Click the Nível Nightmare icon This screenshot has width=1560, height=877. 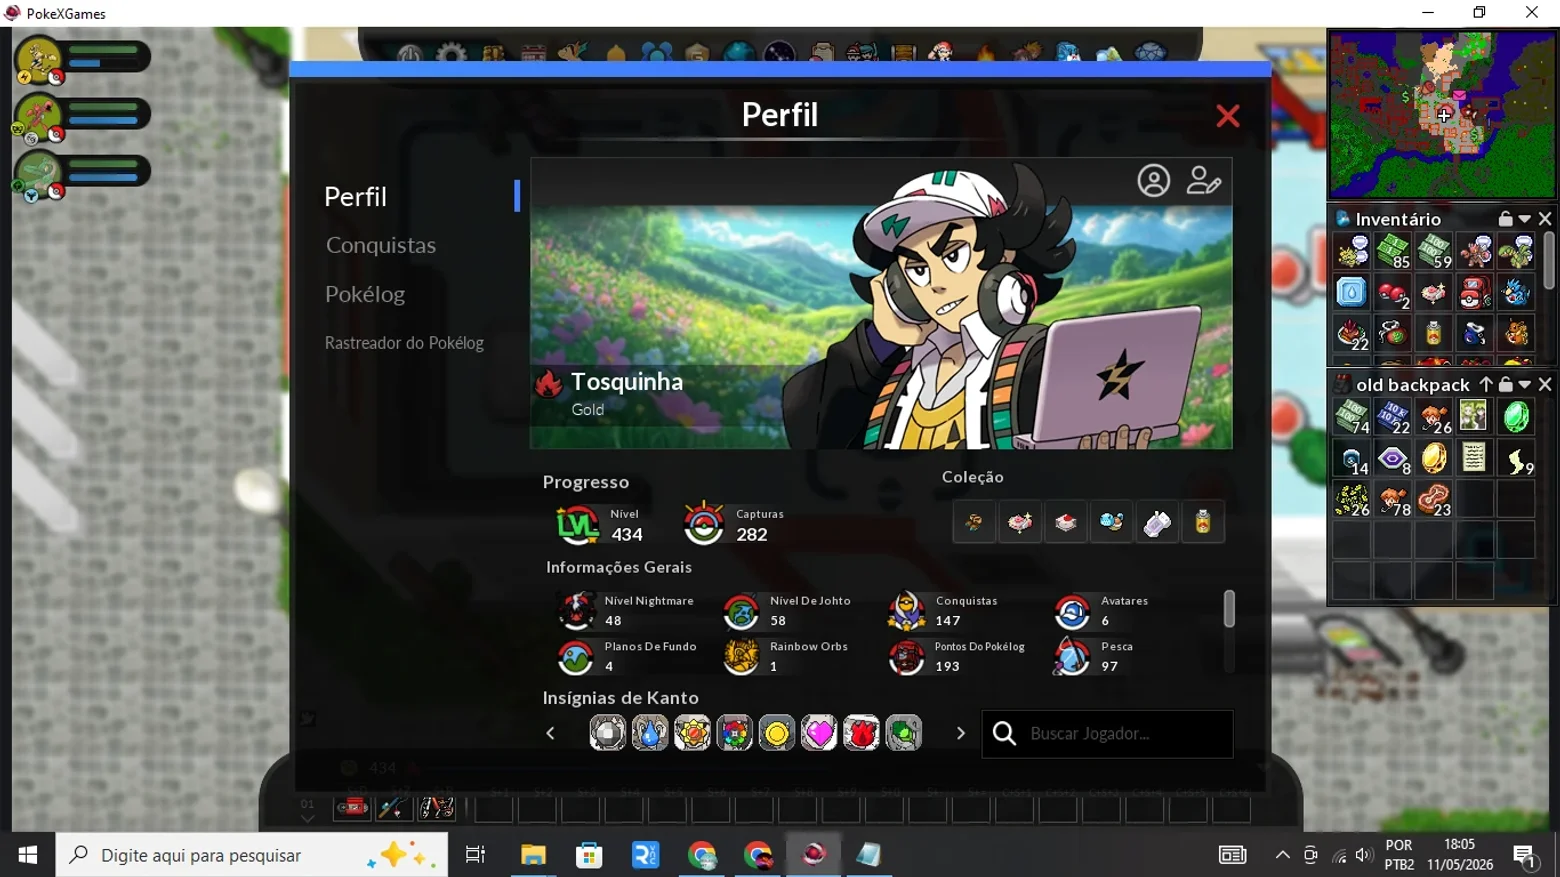click(576, 611)
